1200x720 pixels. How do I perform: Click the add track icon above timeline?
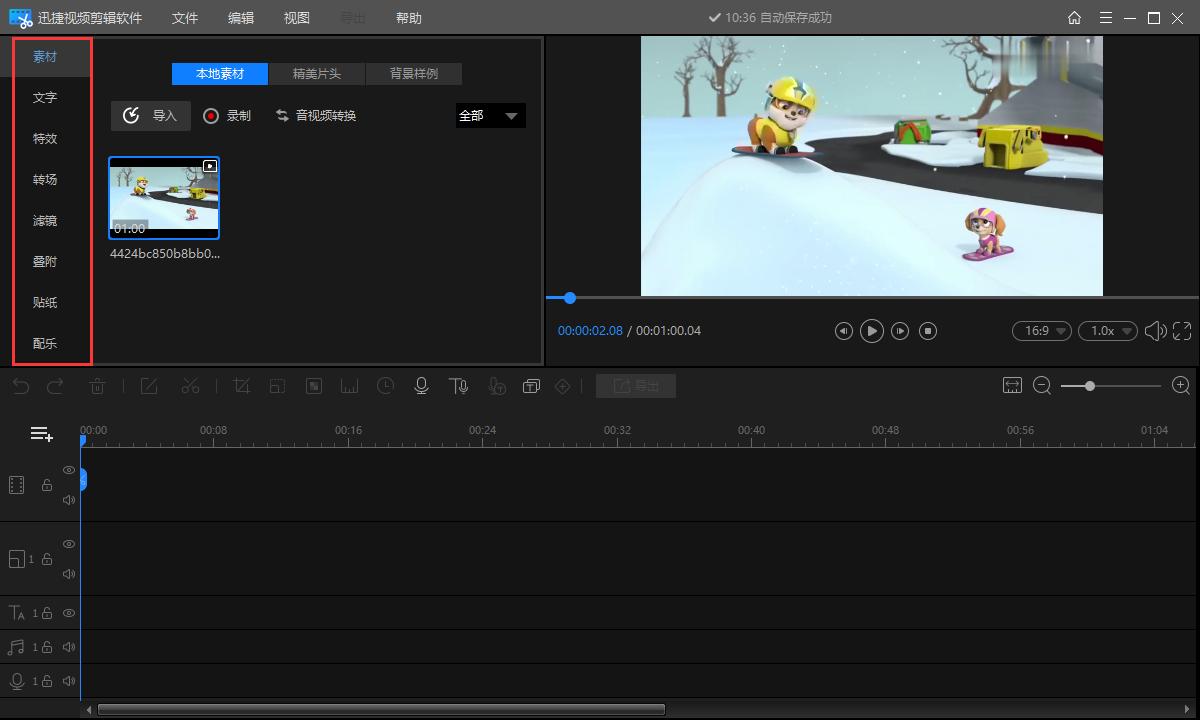41,434
